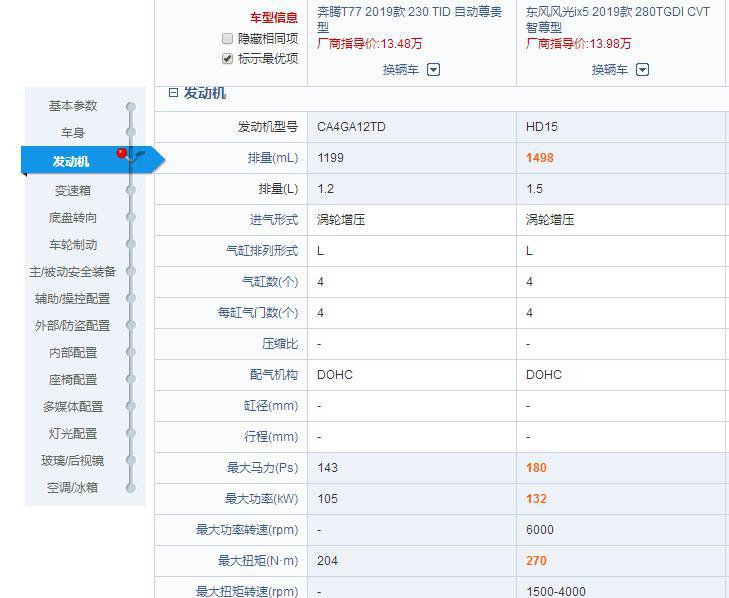This screenshot has width=729, height=598.
Task: Click the 204 torque value
Action: (x=327, y=560)
